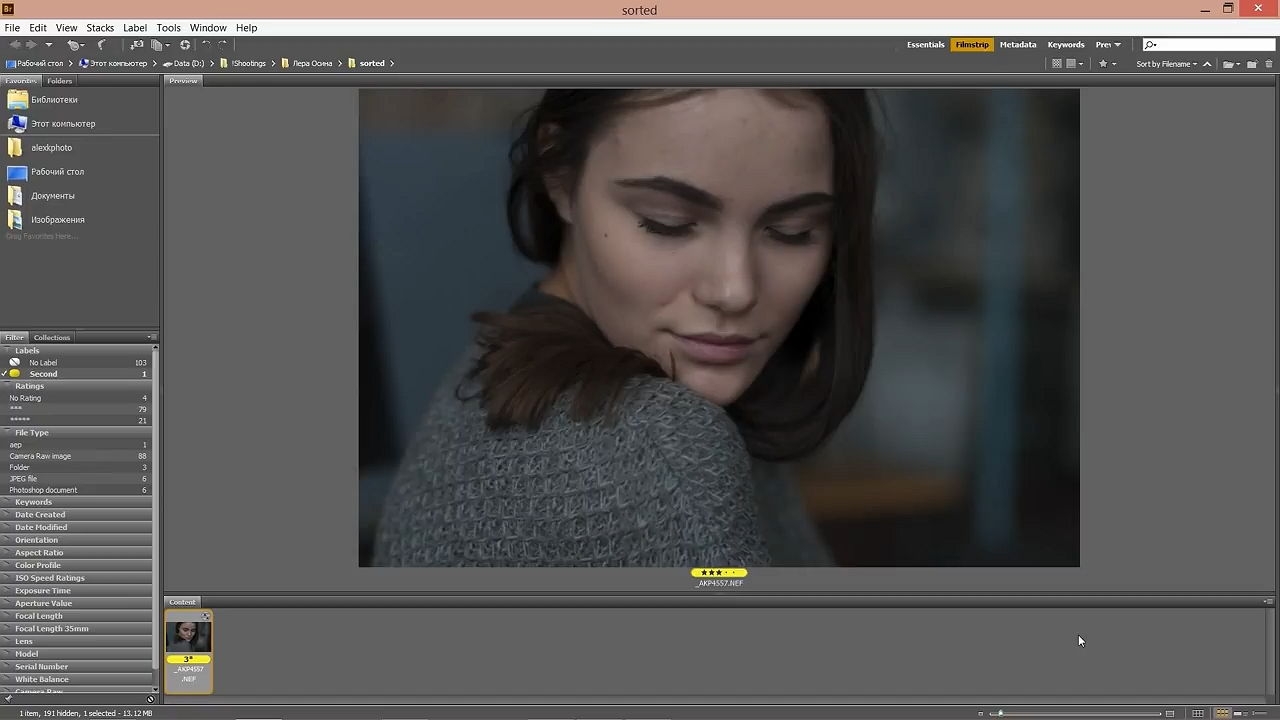Switch to the Essentials workspace
1280x720 pixels.
click(x=926, y=45)
